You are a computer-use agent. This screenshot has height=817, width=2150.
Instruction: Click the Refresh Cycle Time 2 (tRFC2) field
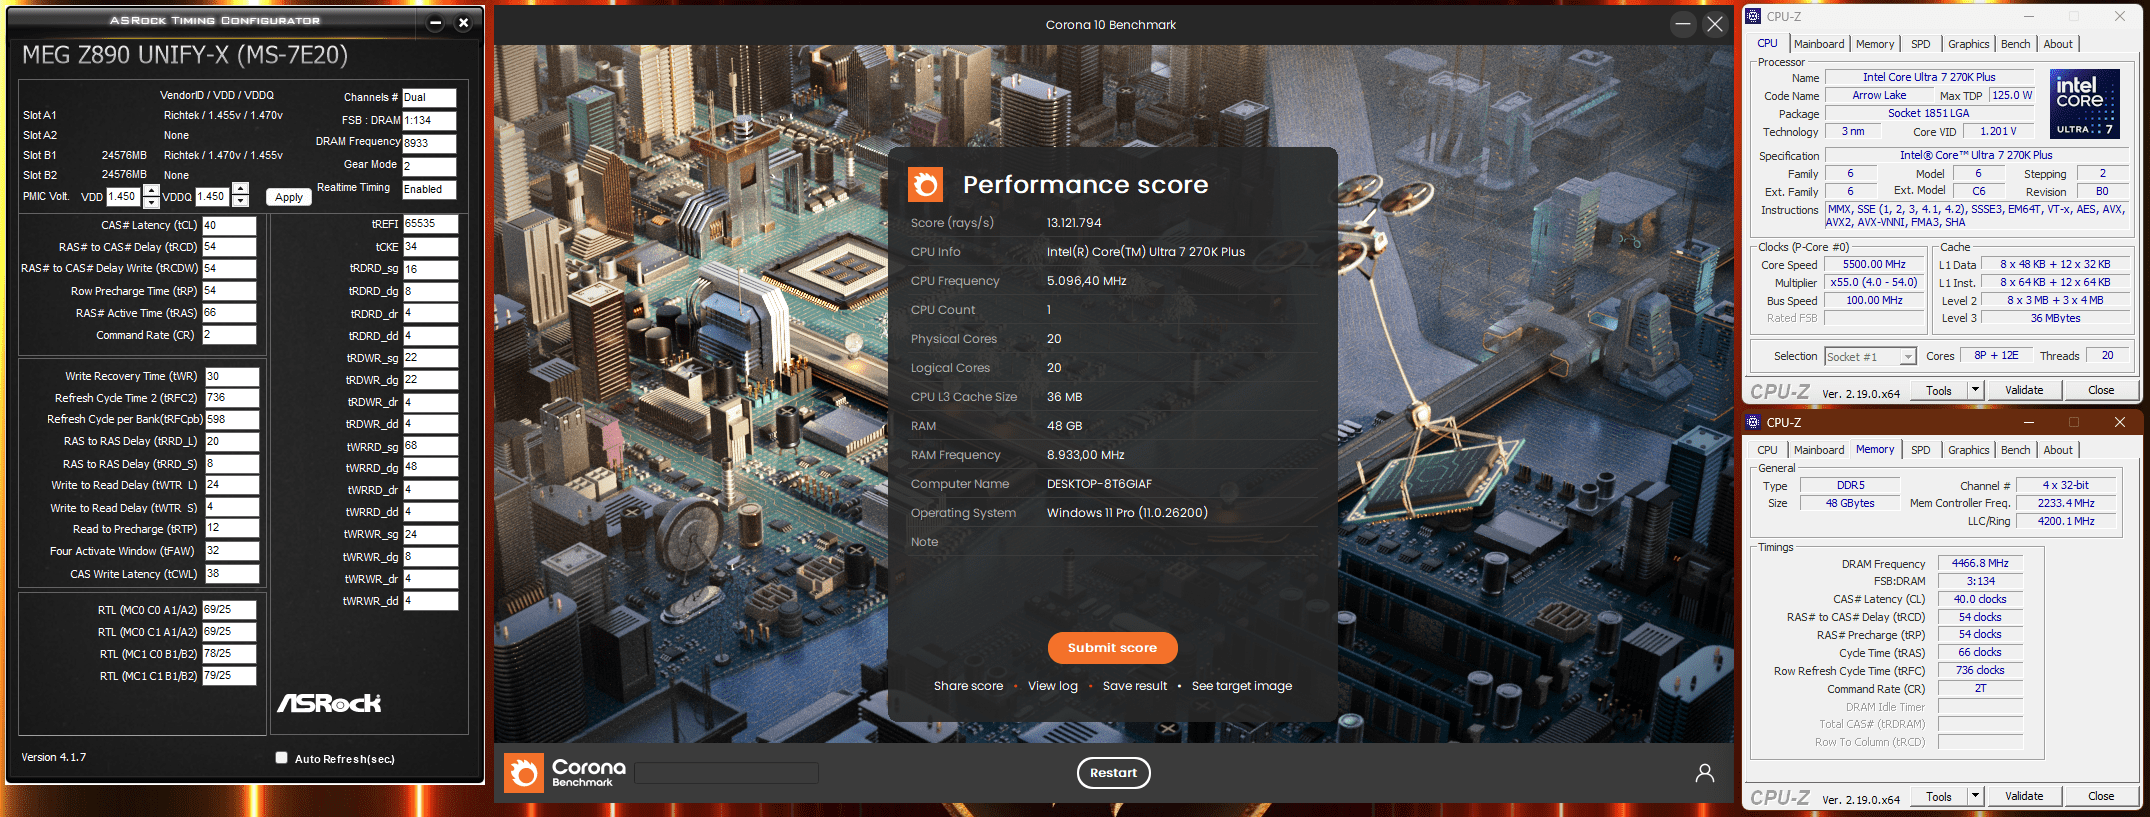(x=232, y=398)
